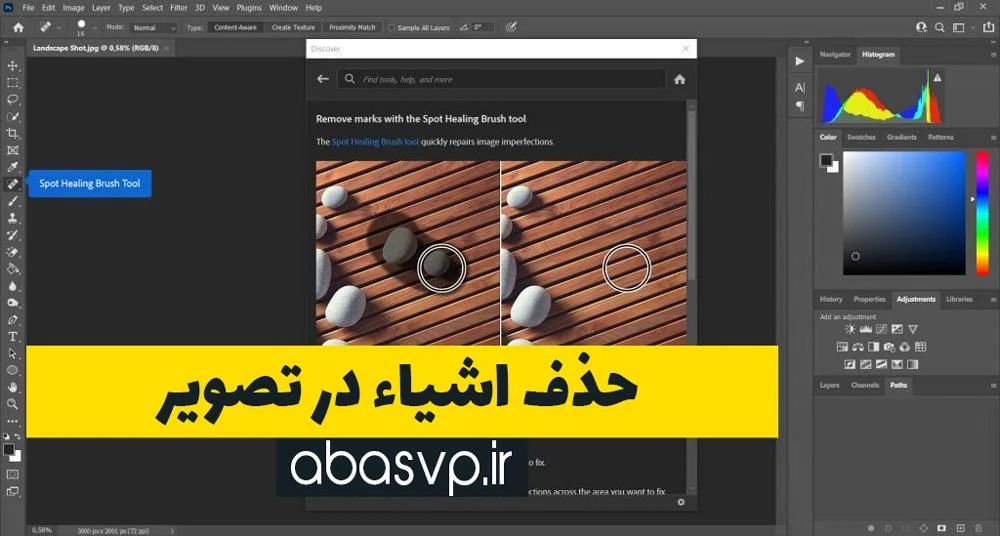Select the Clone Stamp tool
The image size is (1000, 536).
(12, 218)
